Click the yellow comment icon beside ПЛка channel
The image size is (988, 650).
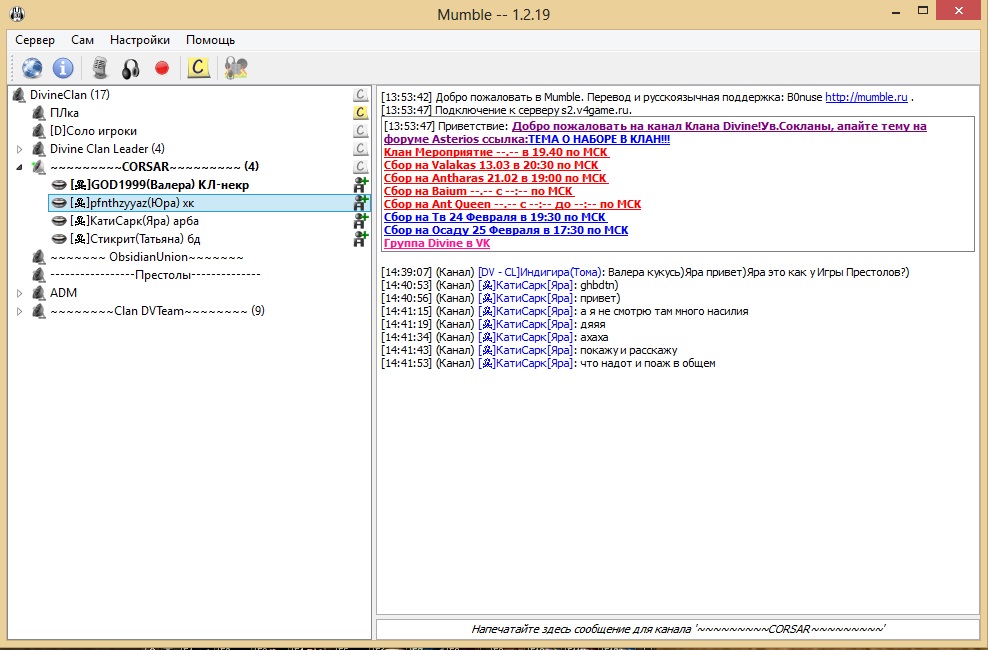coord(361,113)
